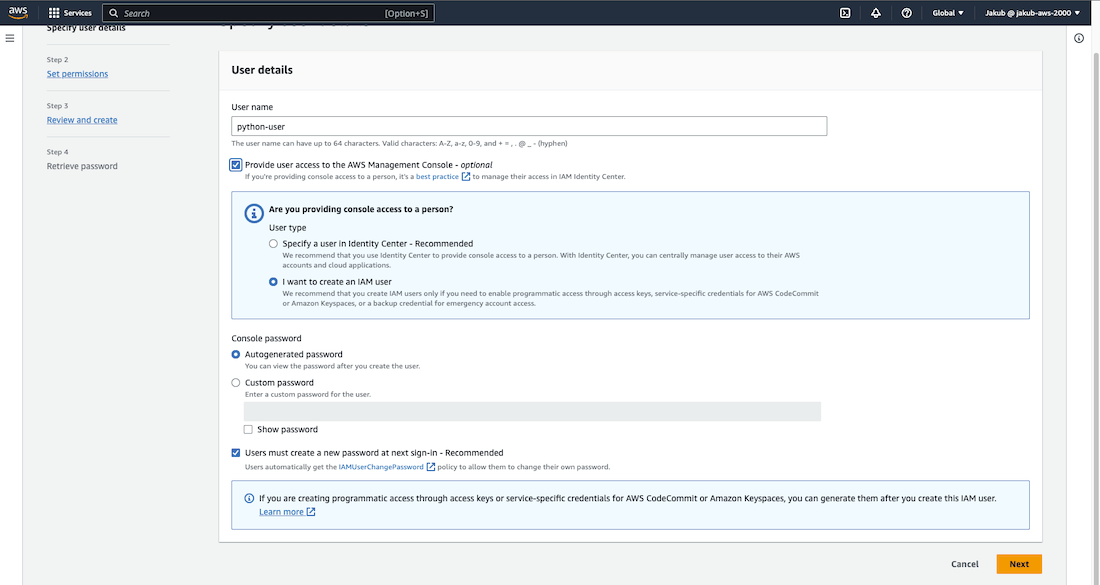The width and height of the screenshot is (1100, 585).
Task: Open the notifications bell
Action: (876, 13)
